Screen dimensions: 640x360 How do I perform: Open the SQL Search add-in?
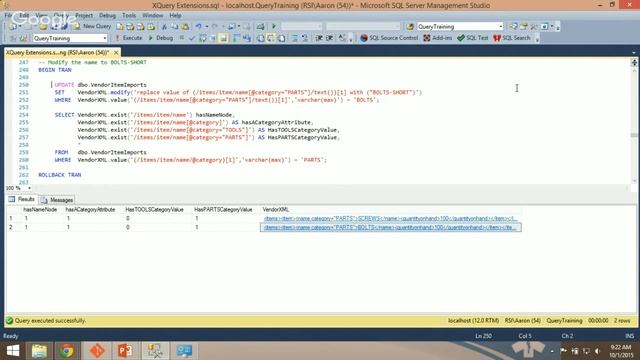(x=512, y=38)
